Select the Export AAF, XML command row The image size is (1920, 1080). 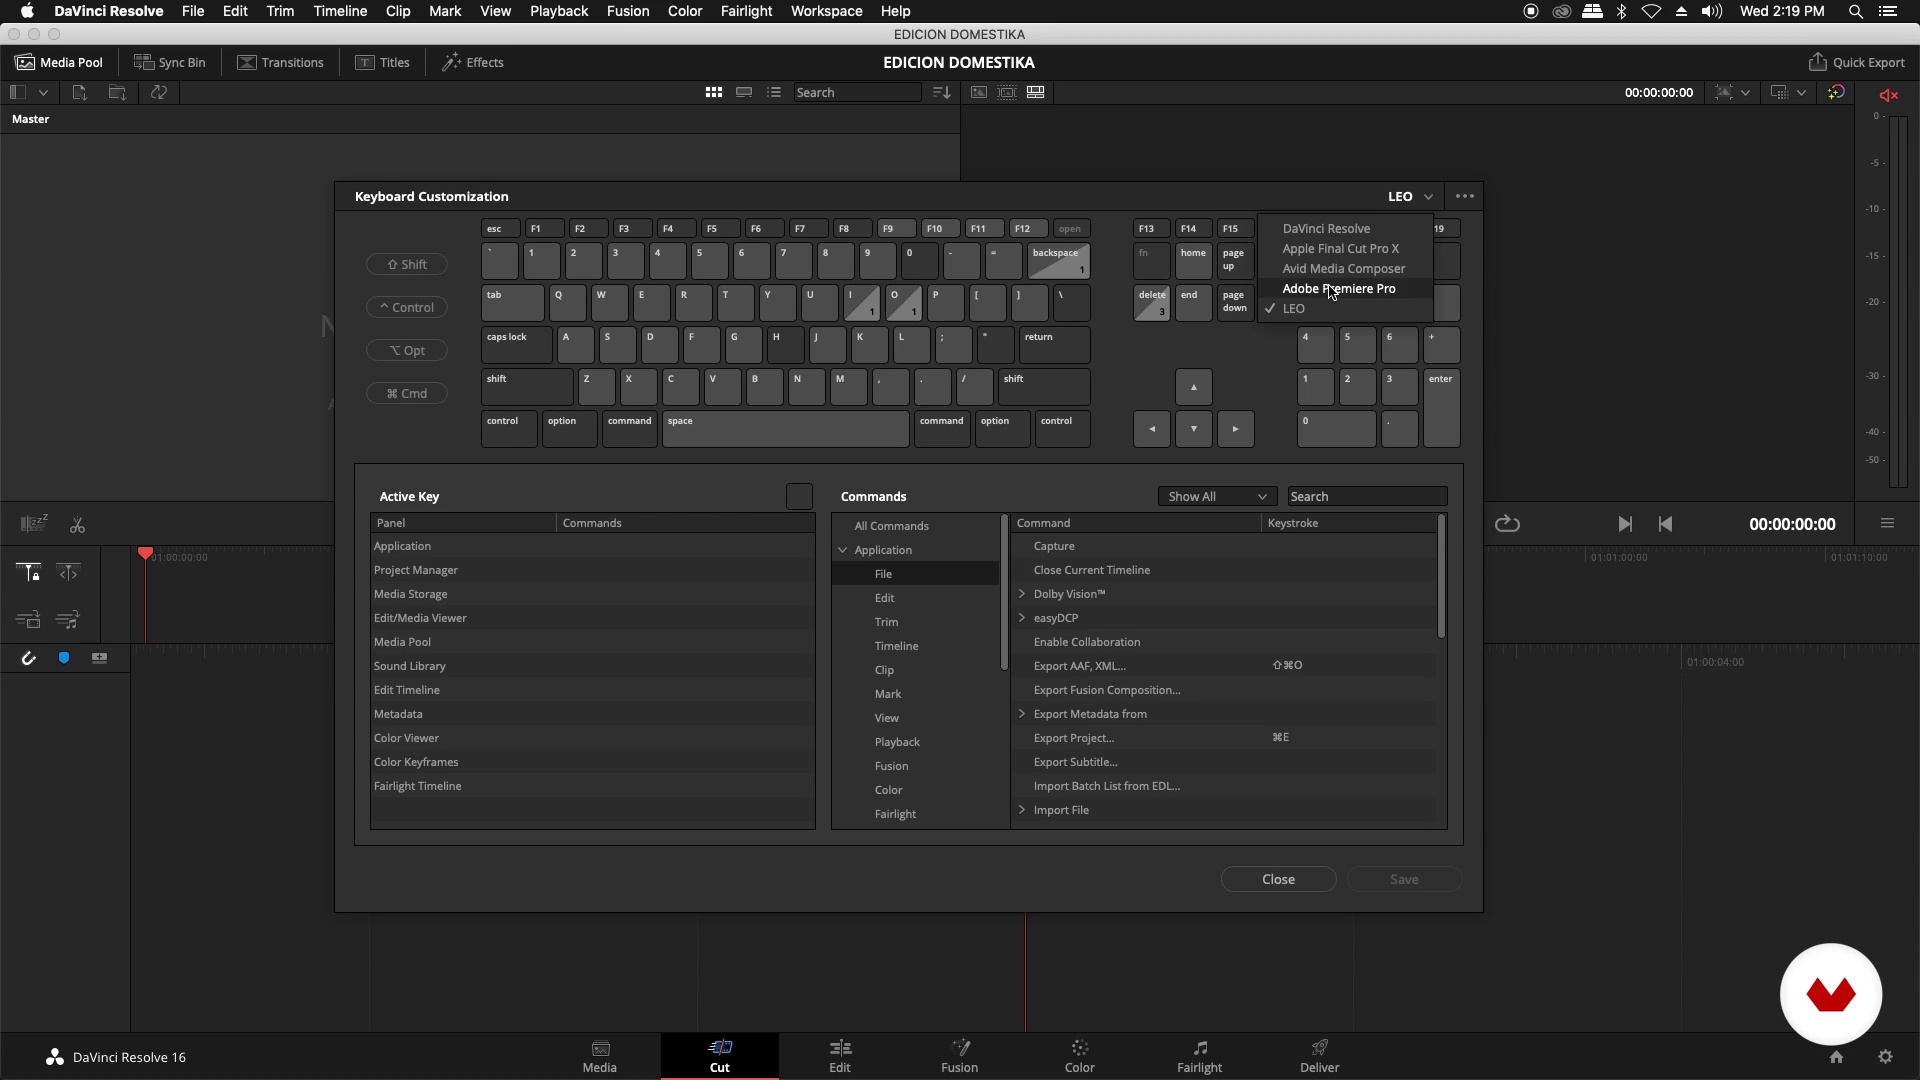click(1224, 666)
